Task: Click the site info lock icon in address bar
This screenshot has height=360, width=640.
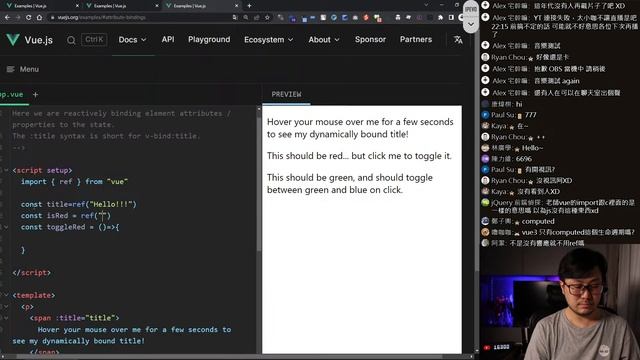Action: tap(53, 18)
